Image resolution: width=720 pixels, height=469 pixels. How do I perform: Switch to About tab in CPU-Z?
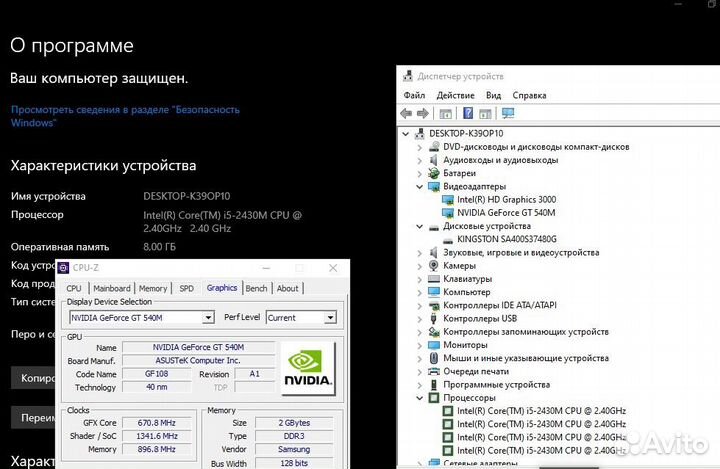[287, 288]
